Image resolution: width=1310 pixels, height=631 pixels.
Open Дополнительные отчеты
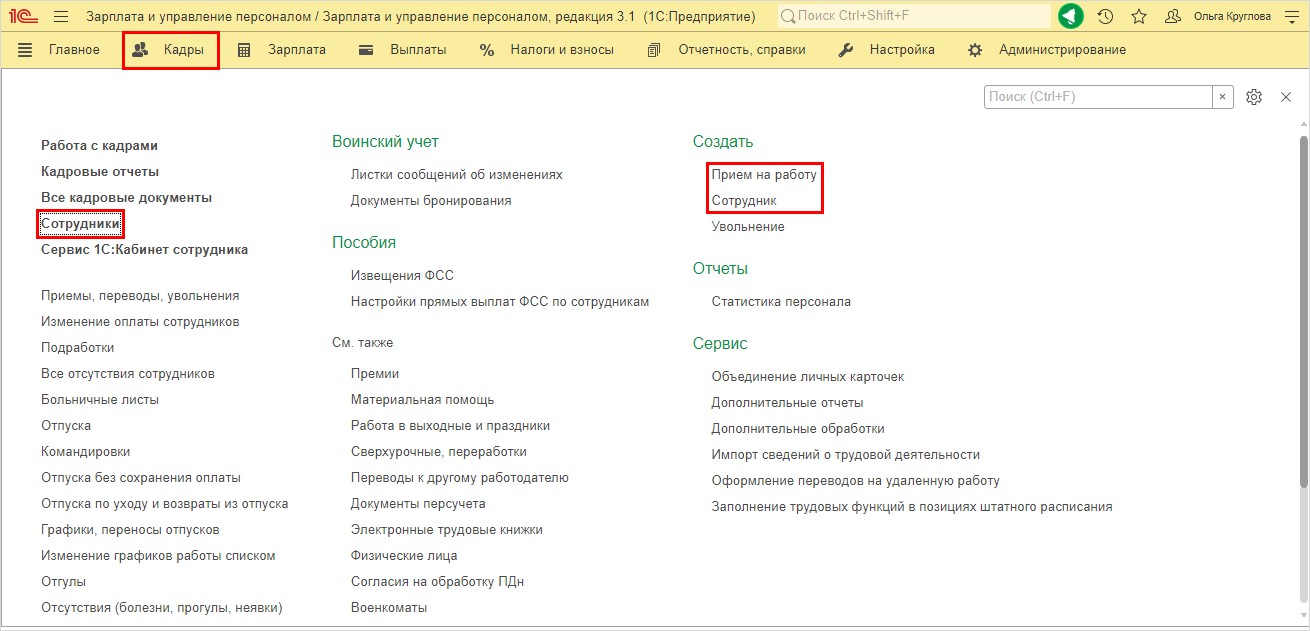[787, 403]
